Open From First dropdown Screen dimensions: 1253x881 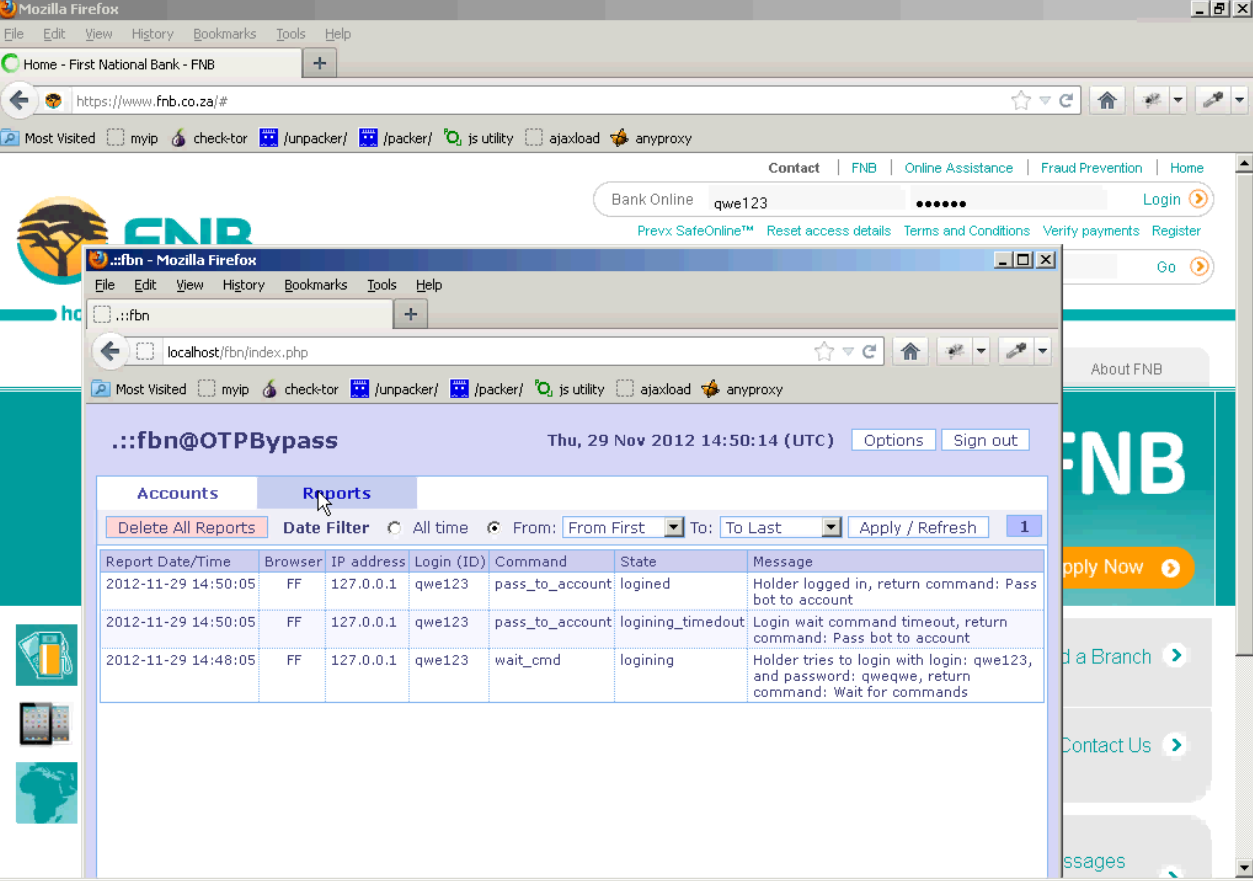pyautogui.click(x=623, y=528)
